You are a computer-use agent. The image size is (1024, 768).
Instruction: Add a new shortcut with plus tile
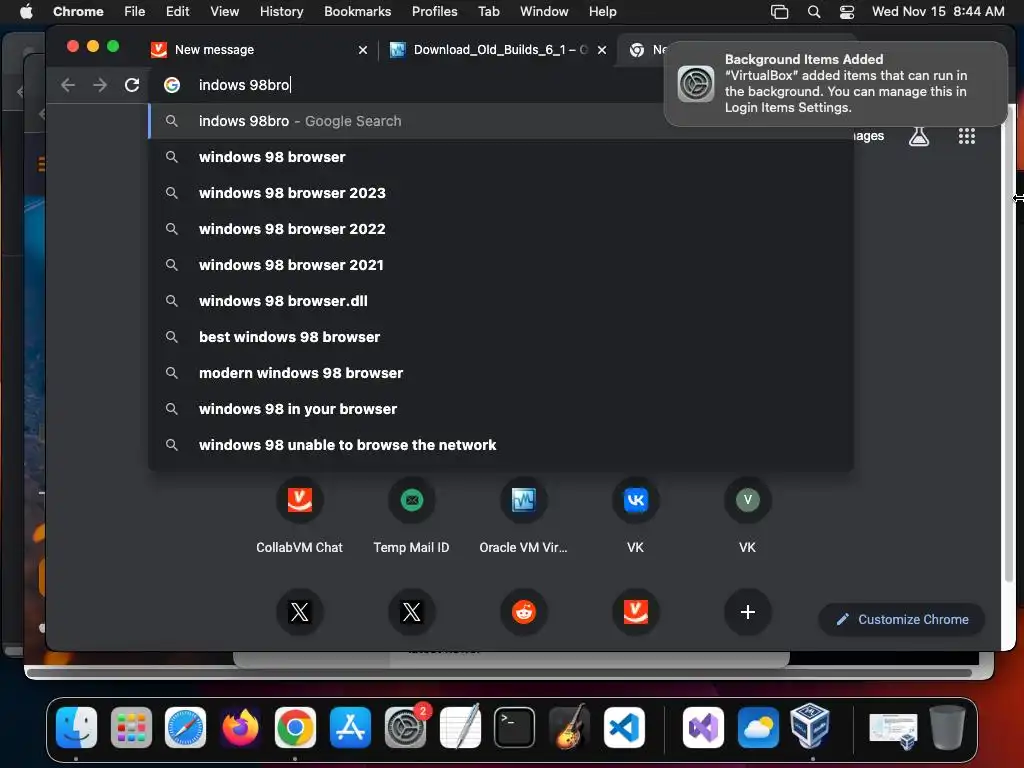tap(748, 612)
